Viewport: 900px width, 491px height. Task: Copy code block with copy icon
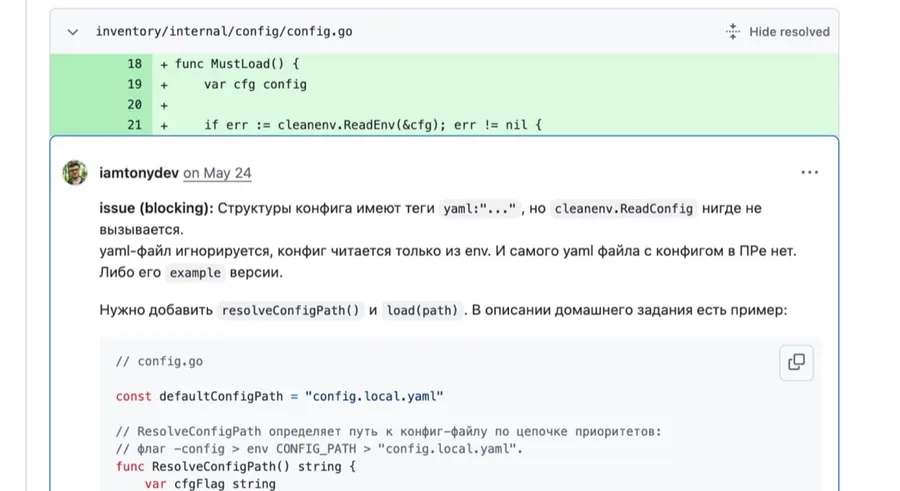coord(796,362)
